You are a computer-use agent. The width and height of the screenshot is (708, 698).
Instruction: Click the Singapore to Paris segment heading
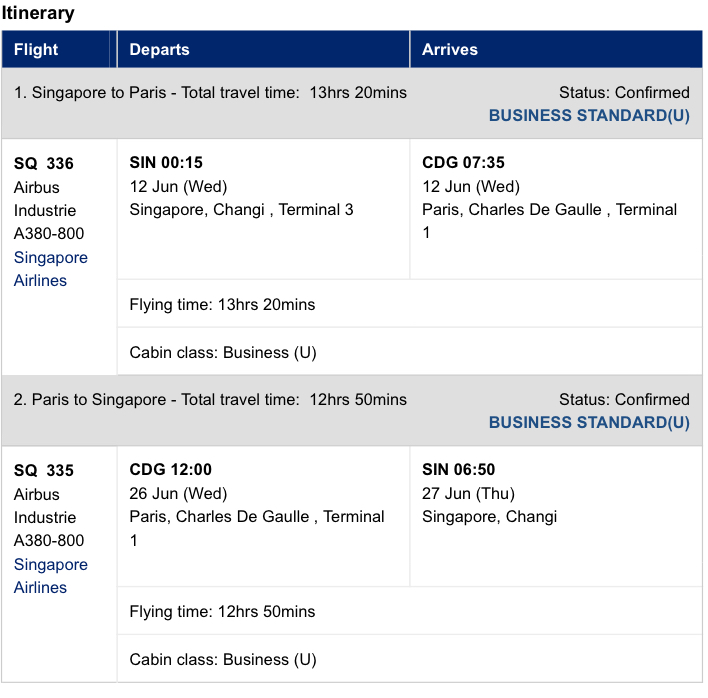tap(210, 93)
